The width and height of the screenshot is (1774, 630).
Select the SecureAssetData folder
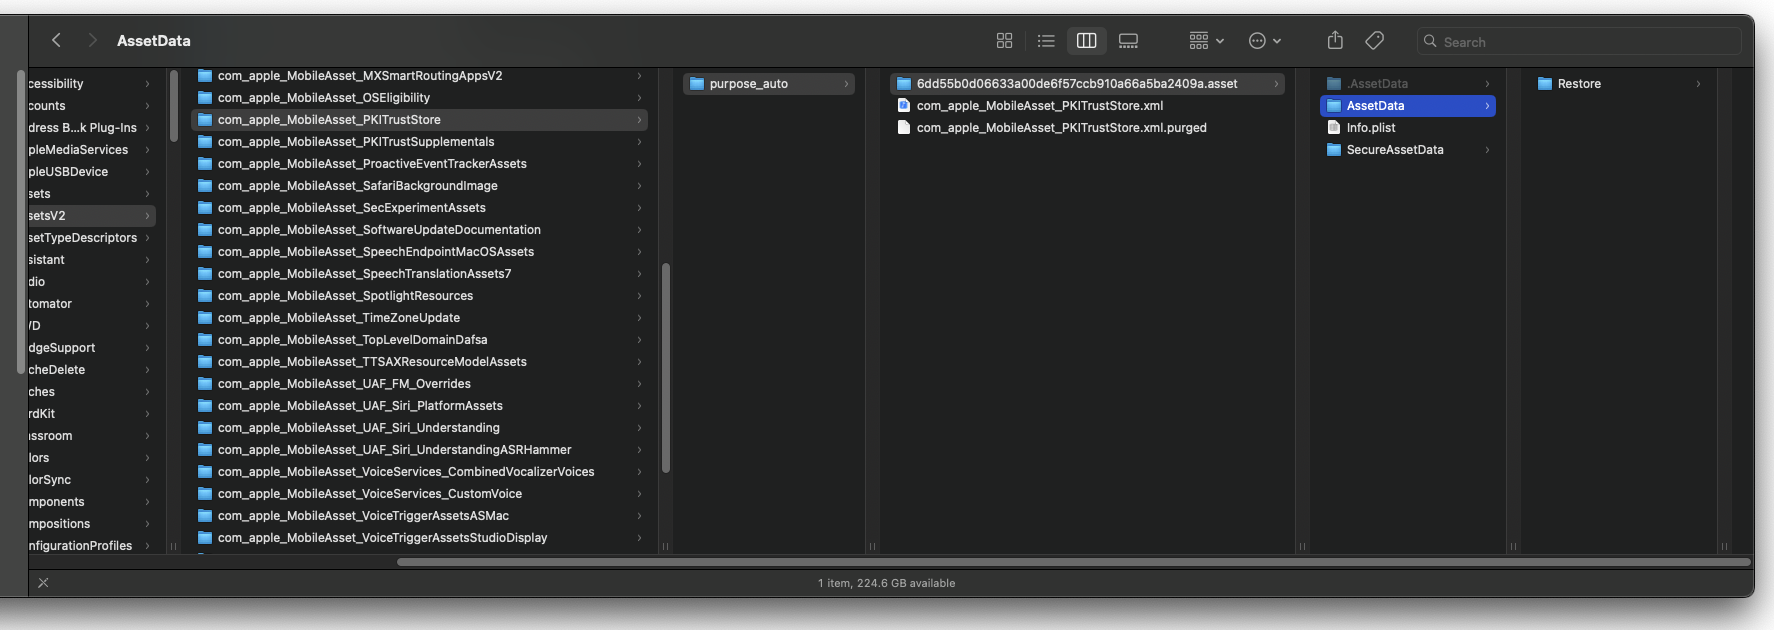(1408, 150)
